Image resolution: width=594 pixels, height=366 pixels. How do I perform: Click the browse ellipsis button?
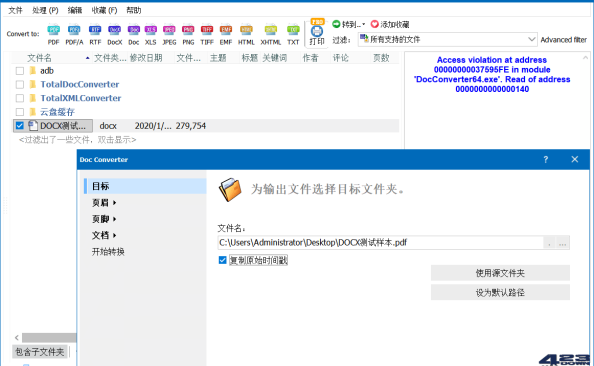(563, 243)
